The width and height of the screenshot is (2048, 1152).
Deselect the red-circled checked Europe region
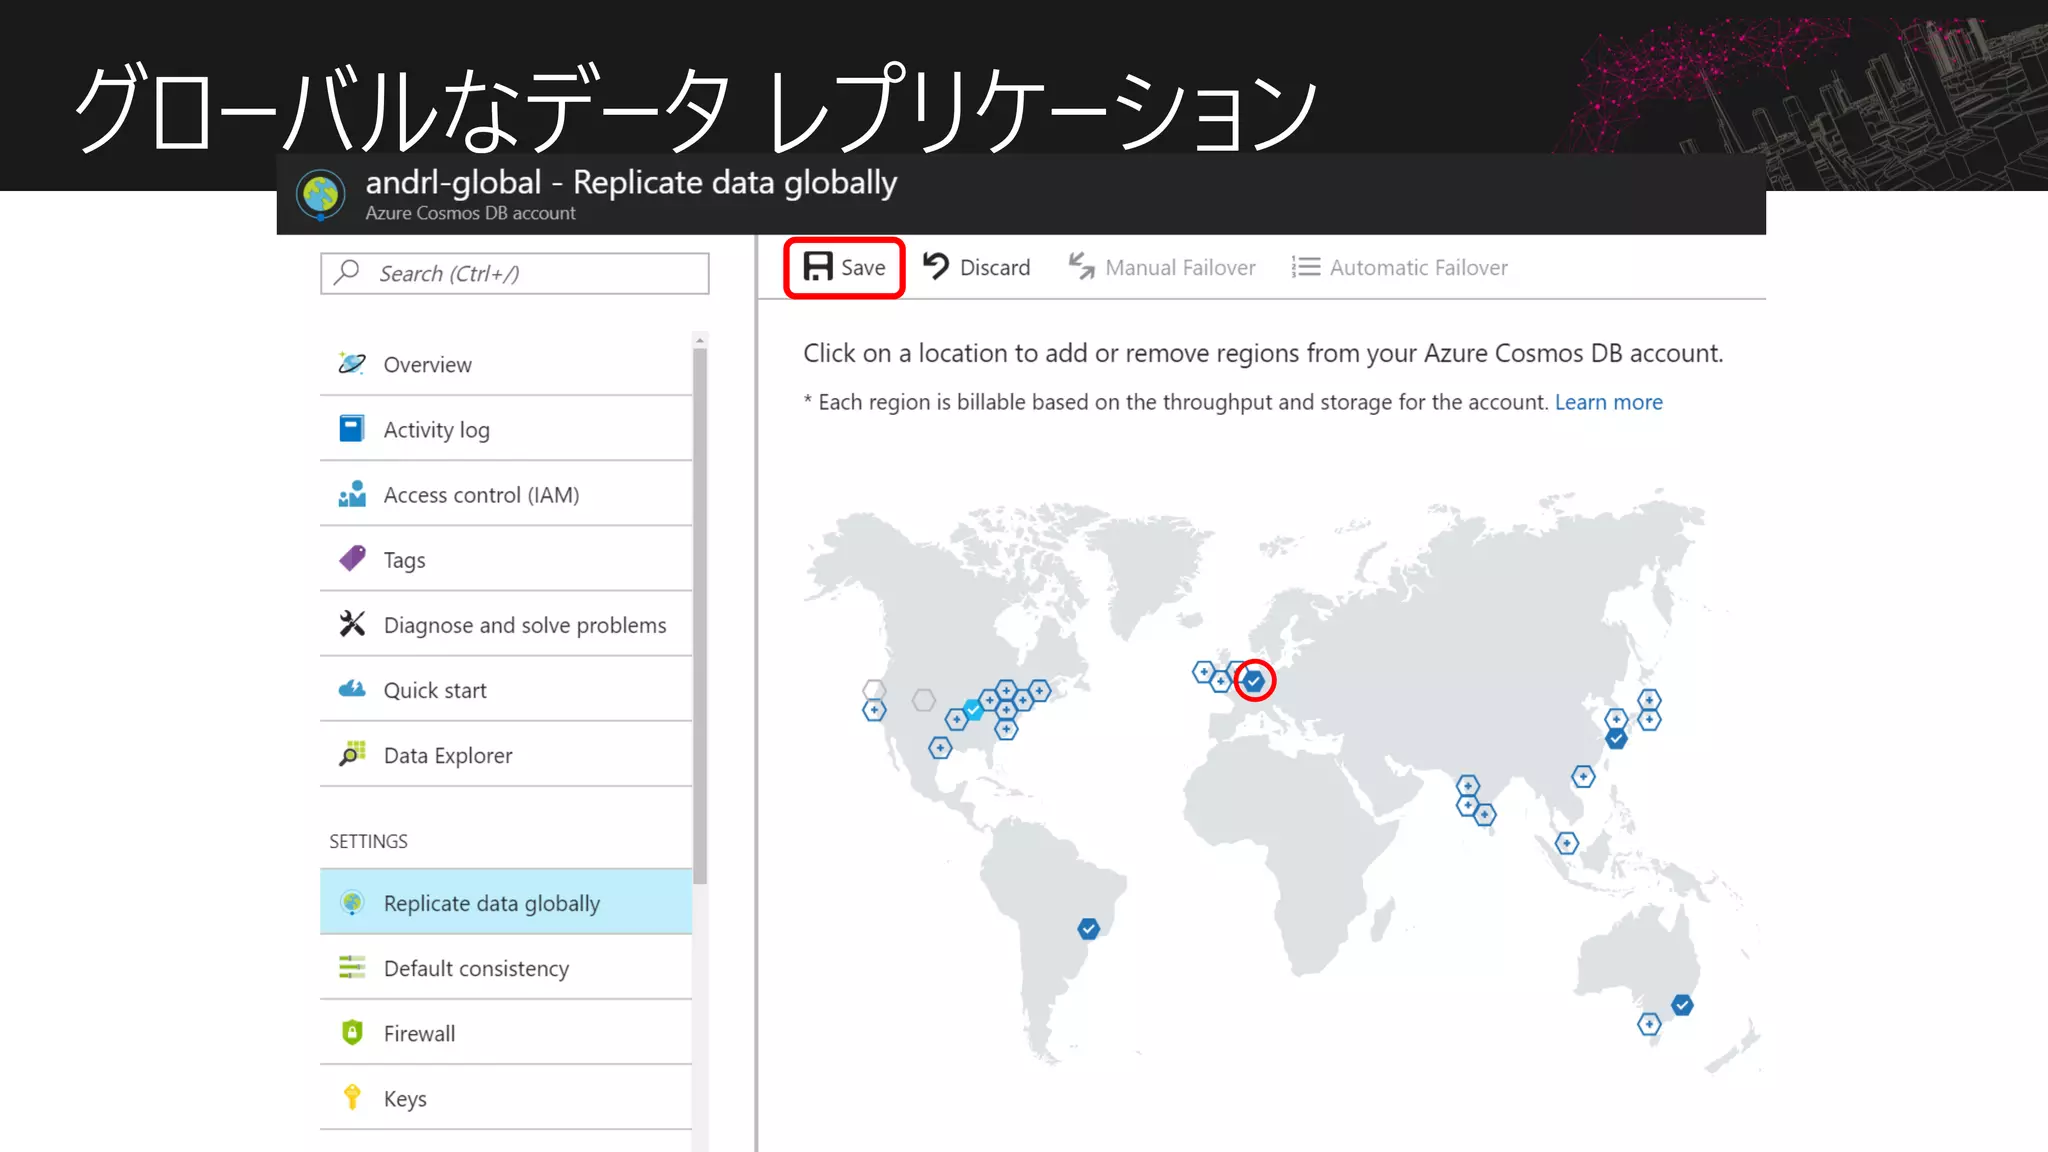coord(1254,681)
